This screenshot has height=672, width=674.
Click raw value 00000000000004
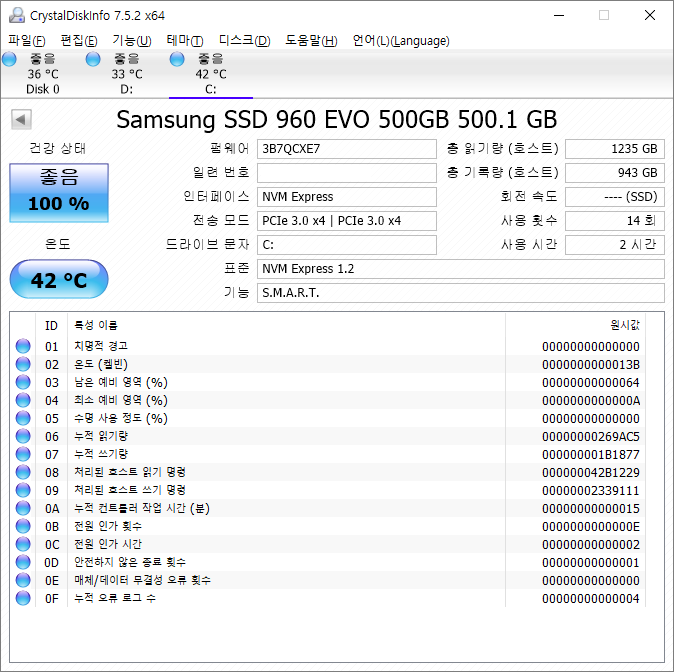591,599
